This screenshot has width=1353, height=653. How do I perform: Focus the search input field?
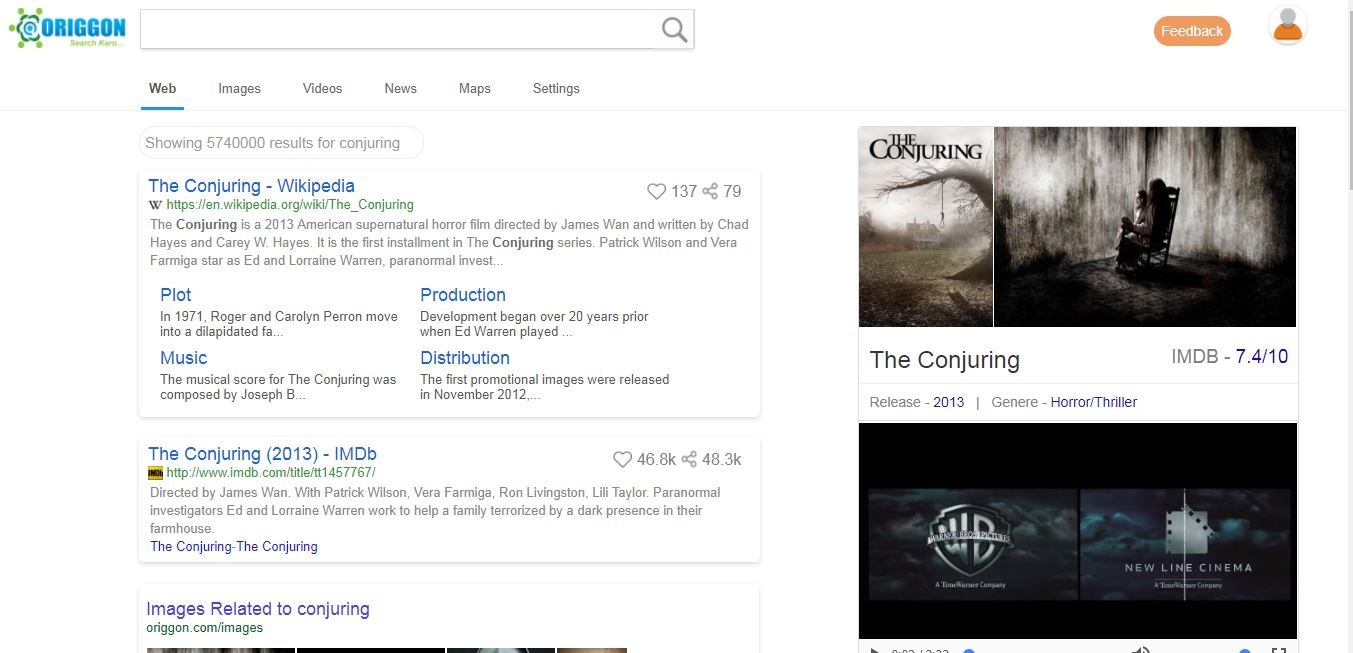click(x=400, y=29)
